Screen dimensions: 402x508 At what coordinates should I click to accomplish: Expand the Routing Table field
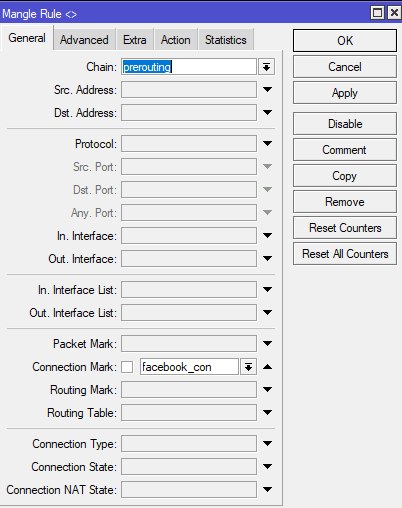[267, 412]
